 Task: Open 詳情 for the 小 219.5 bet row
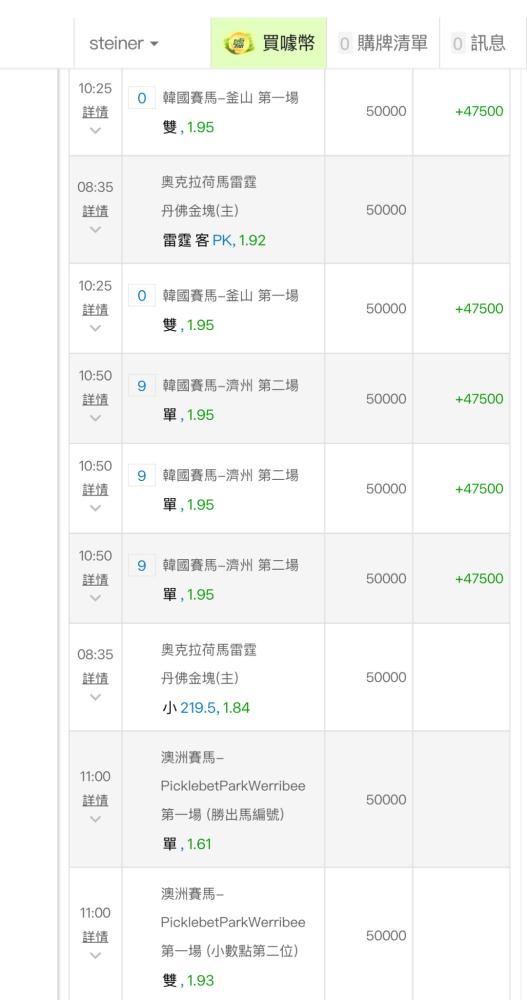(x=95, y=678)
